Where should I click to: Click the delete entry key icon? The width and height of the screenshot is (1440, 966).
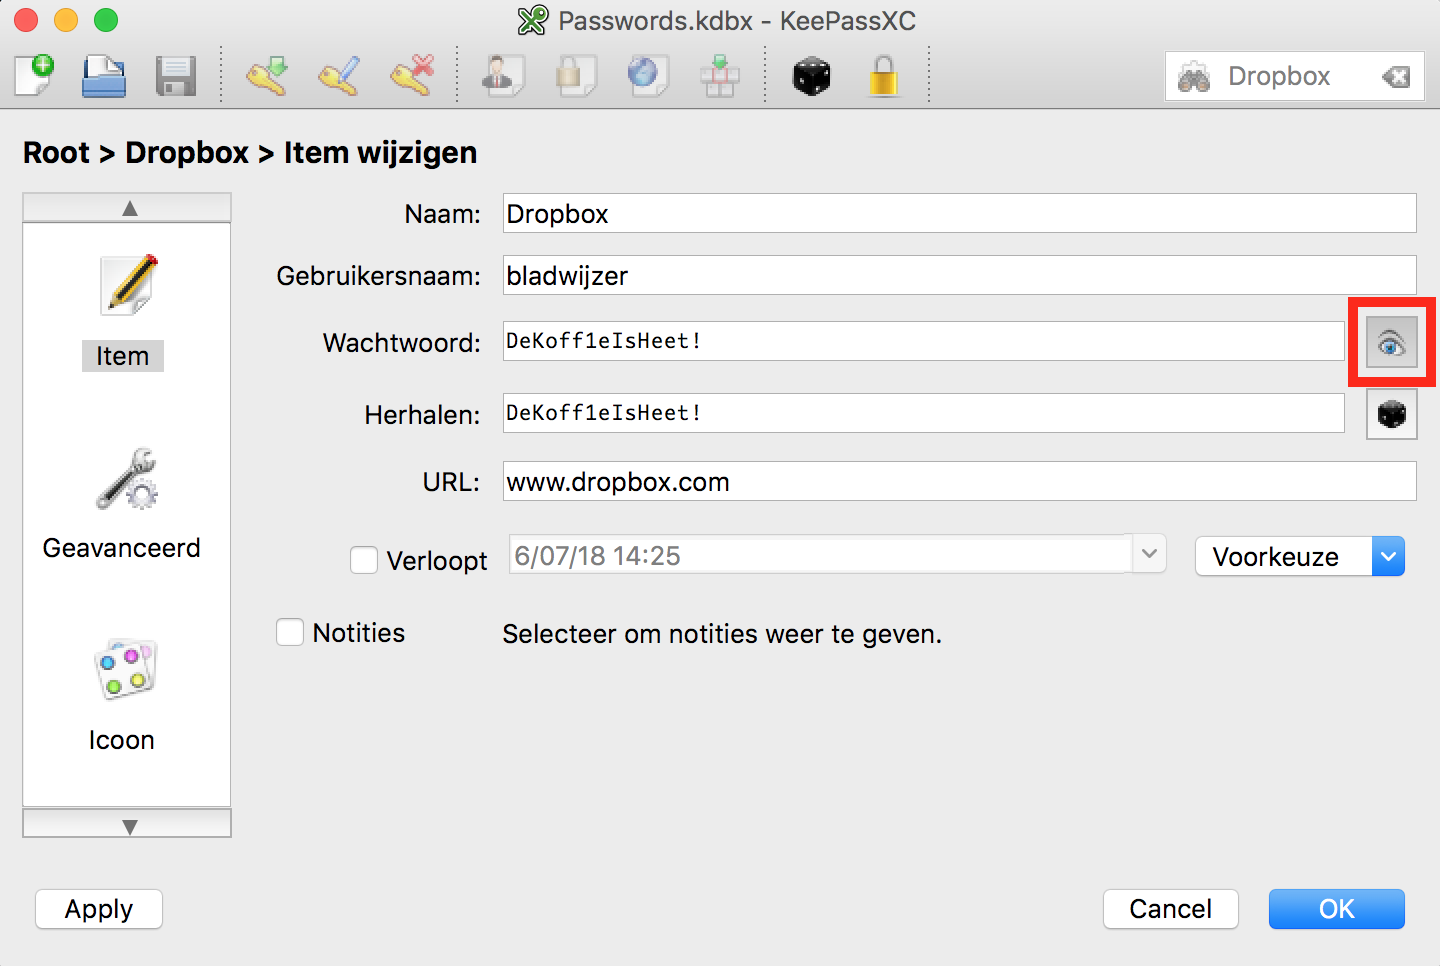[412, 76]
